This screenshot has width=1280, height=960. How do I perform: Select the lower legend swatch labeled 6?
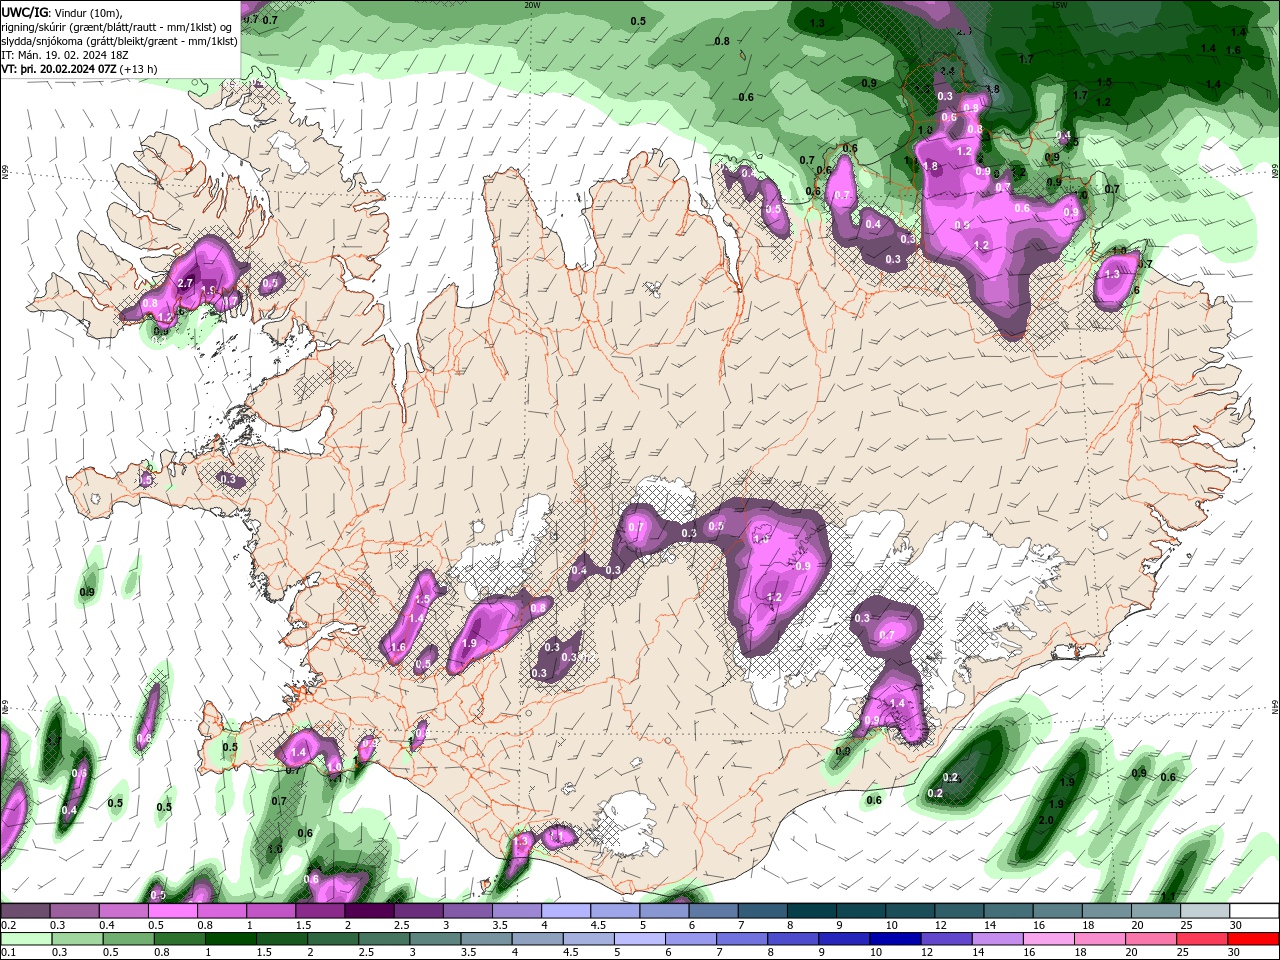click(691, 938)
